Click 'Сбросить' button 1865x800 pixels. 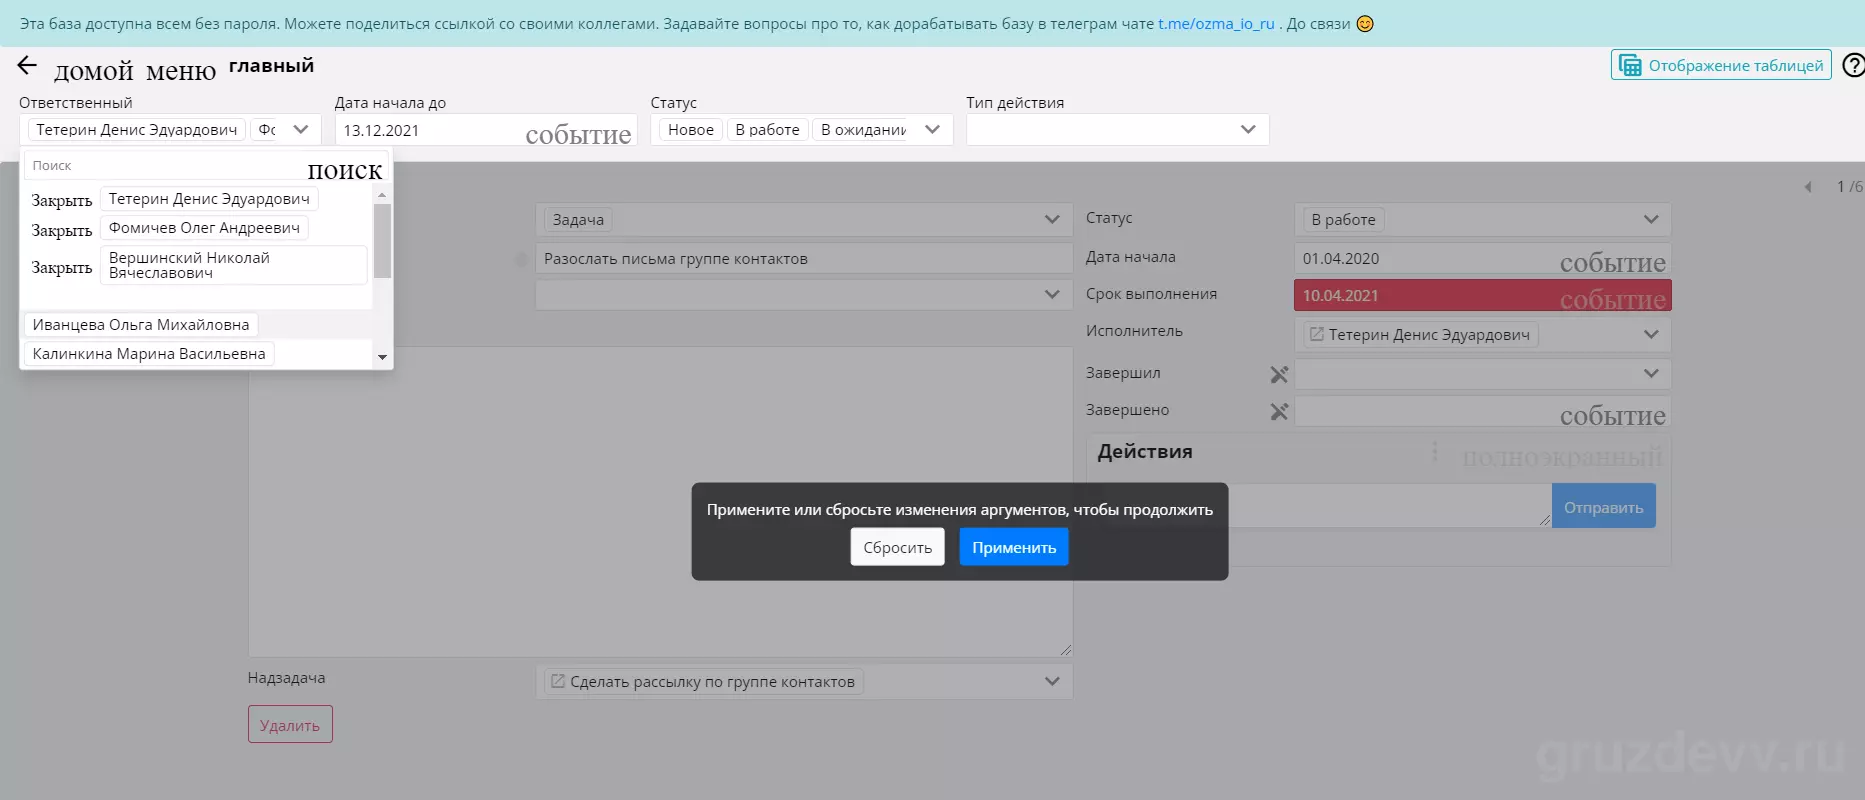click(x=897, y=547)
